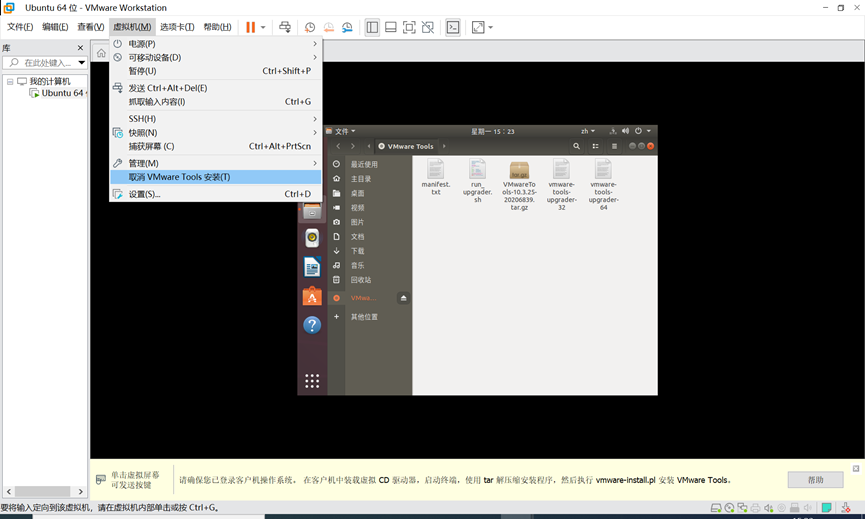
Task: Click the Unity mode toolbar icon
Action: [x=428, y=27]
